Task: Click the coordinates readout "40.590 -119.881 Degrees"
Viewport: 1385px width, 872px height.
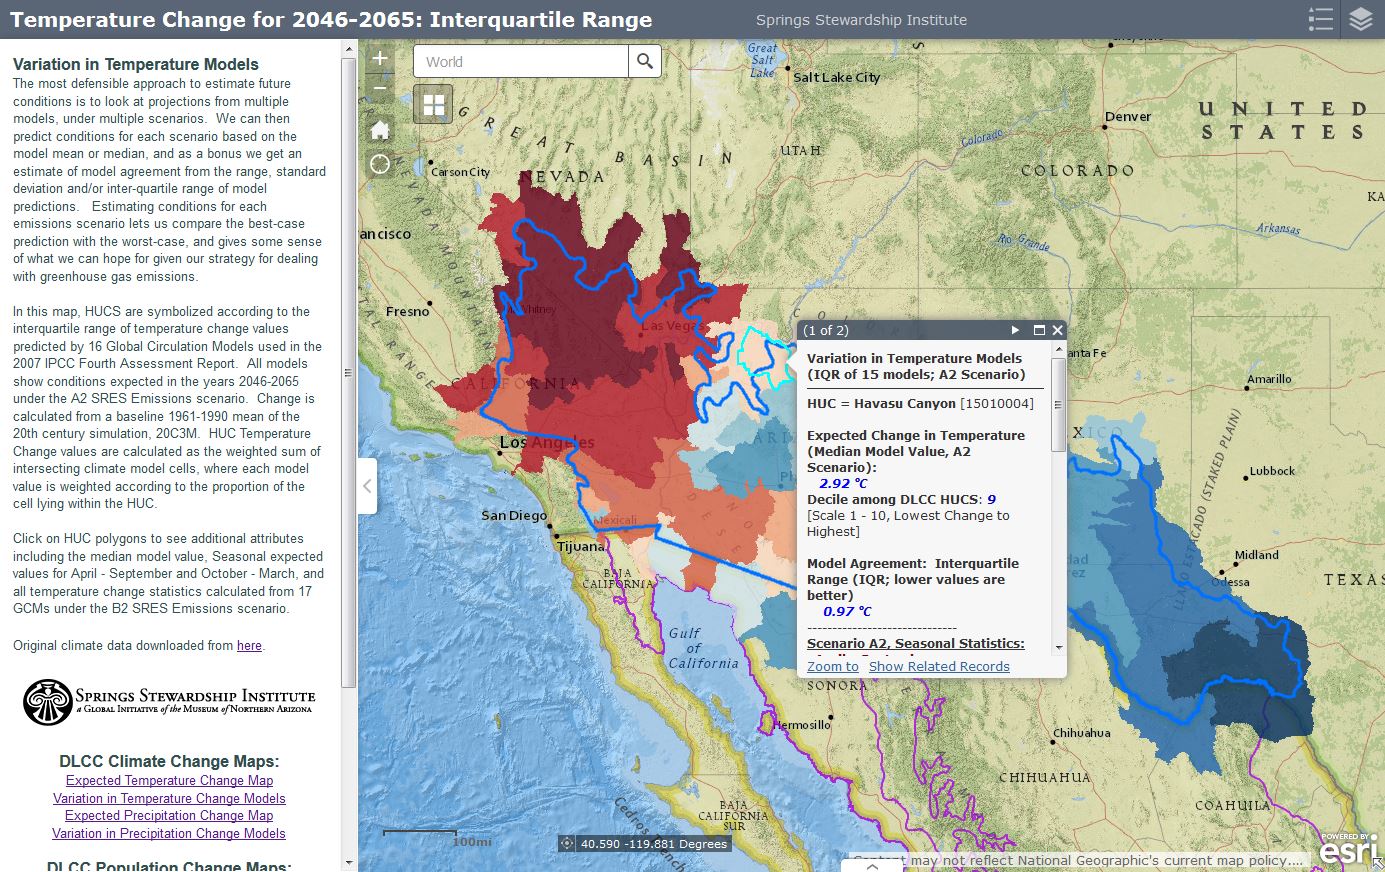Action: coord(654,844)
